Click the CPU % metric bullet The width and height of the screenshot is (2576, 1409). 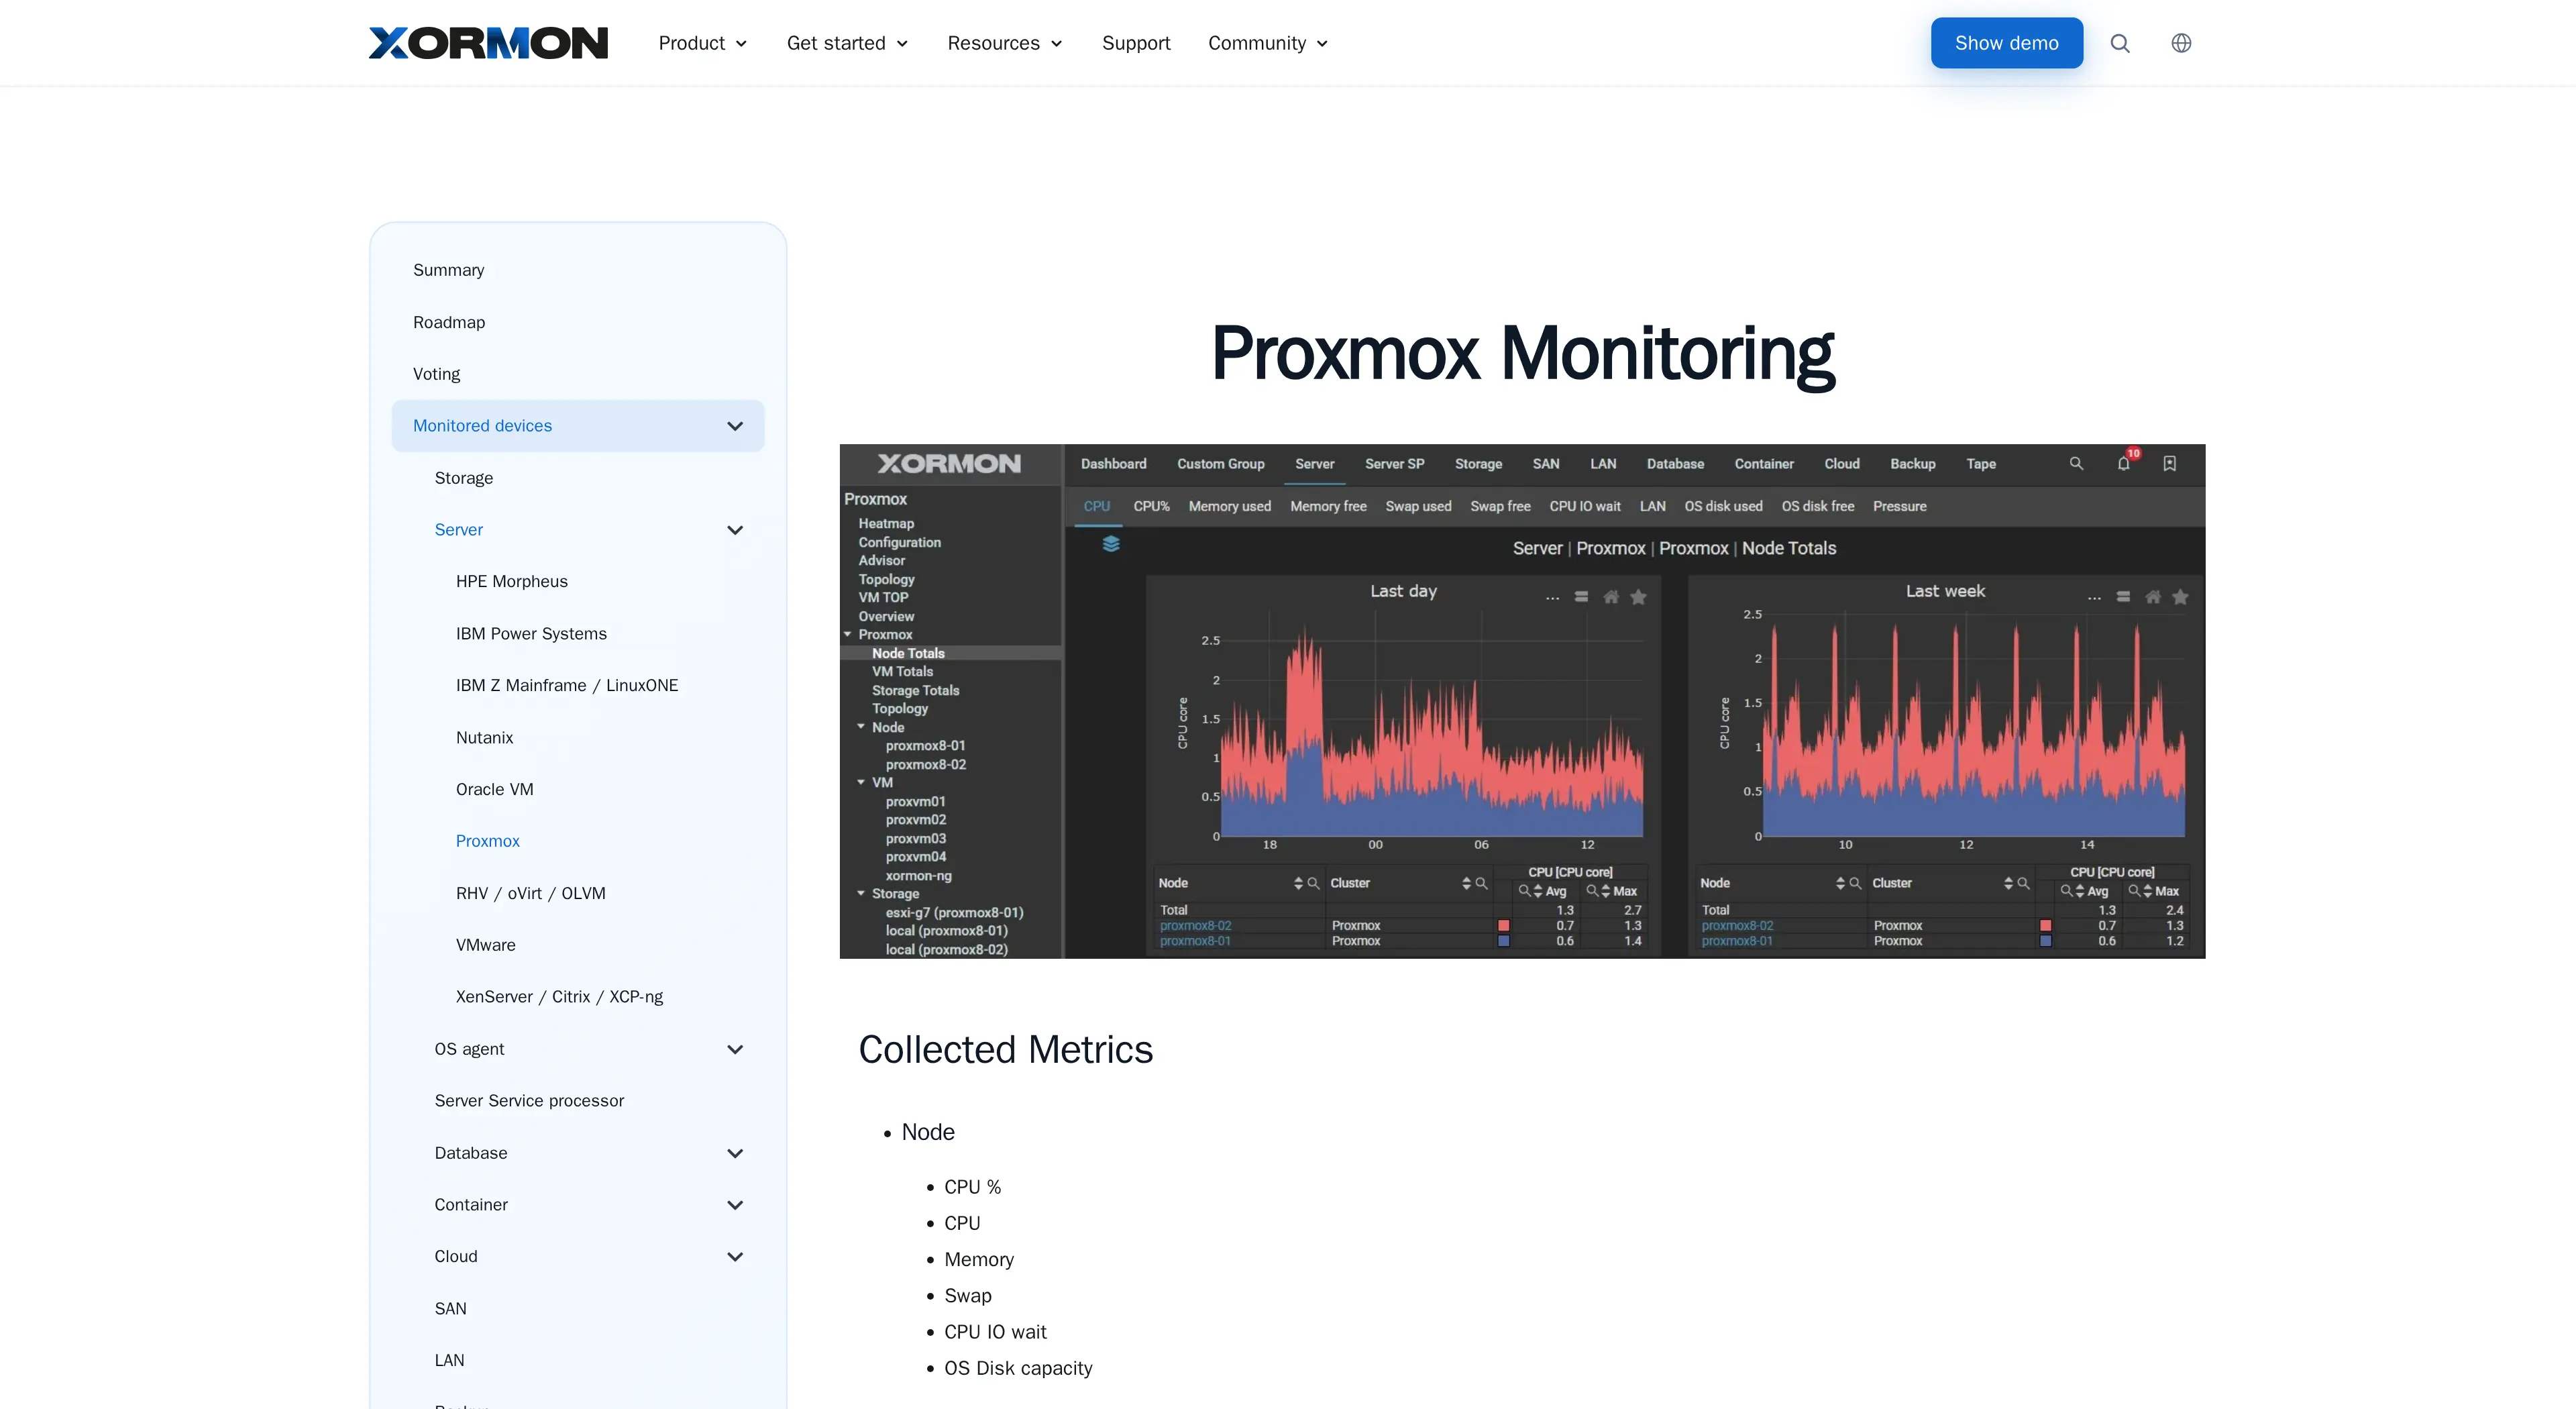click(972, 1187)
